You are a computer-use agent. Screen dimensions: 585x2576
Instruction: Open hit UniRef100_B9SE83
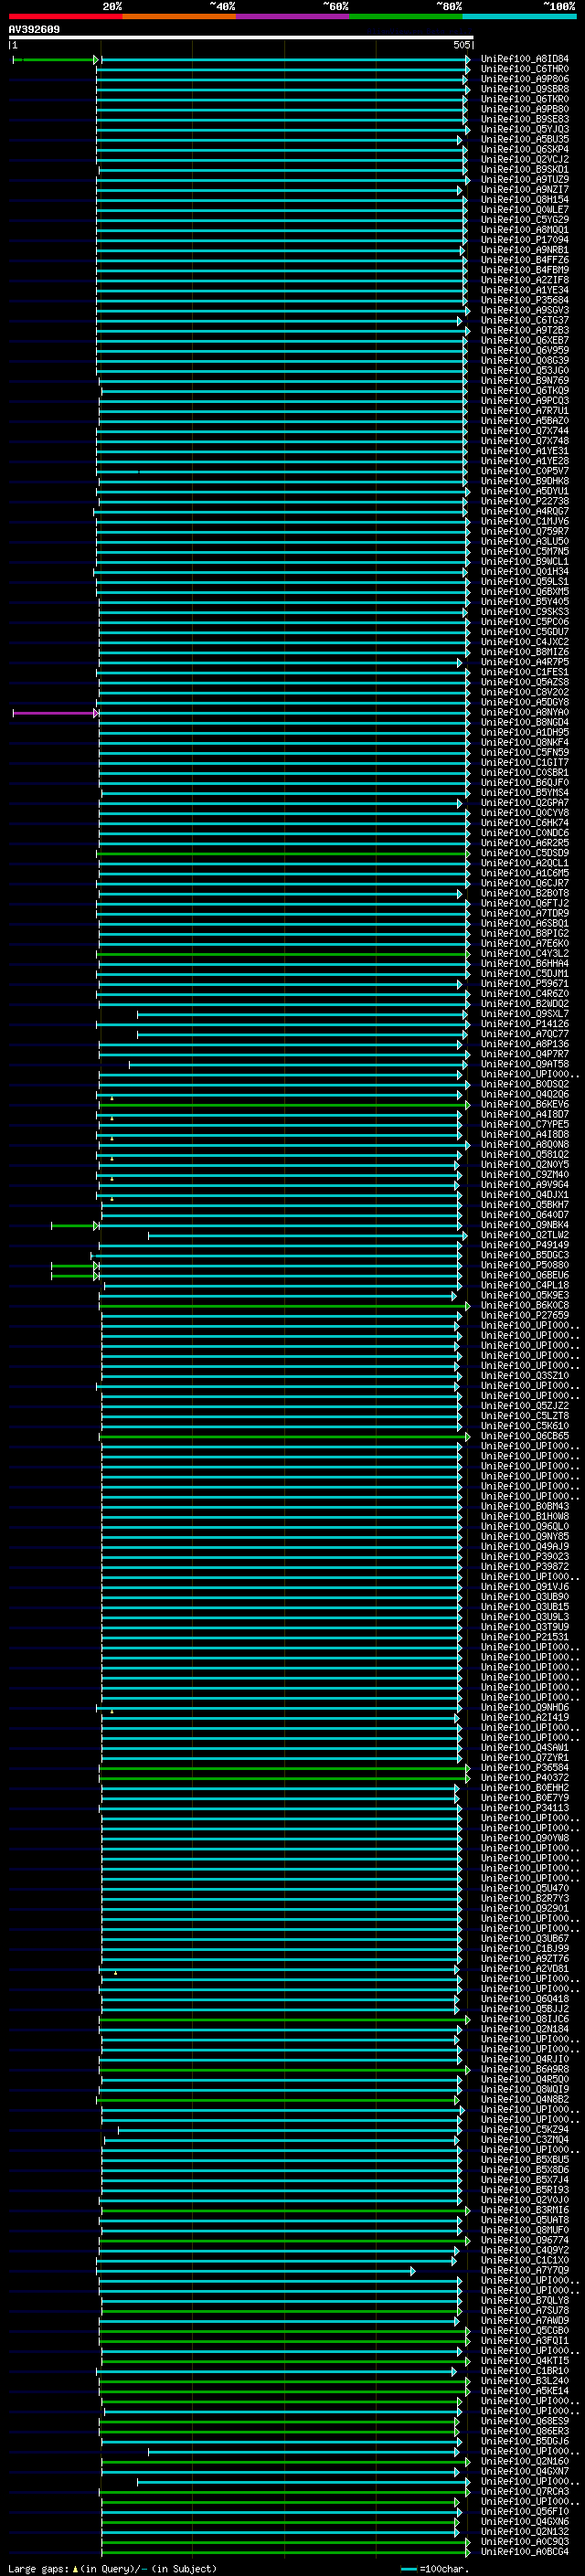pos(525,119)
